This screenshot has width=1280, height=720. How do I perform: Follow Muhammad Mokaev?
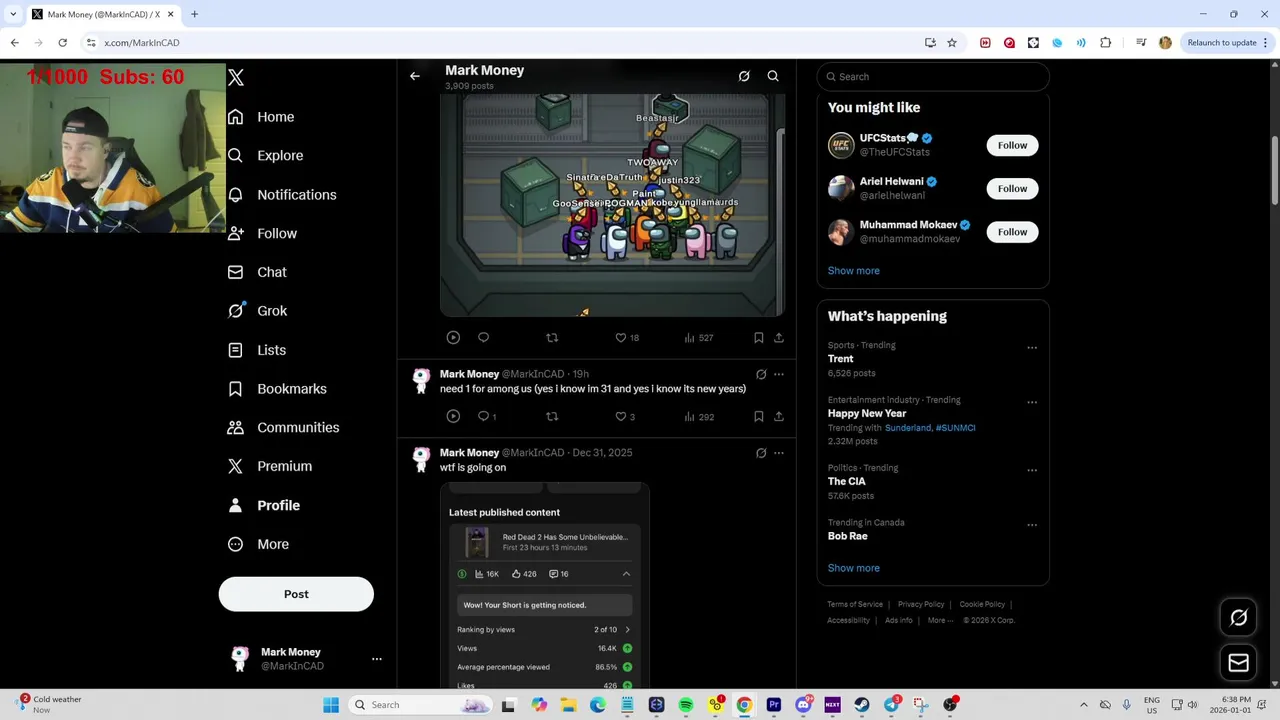(1012, 232)
